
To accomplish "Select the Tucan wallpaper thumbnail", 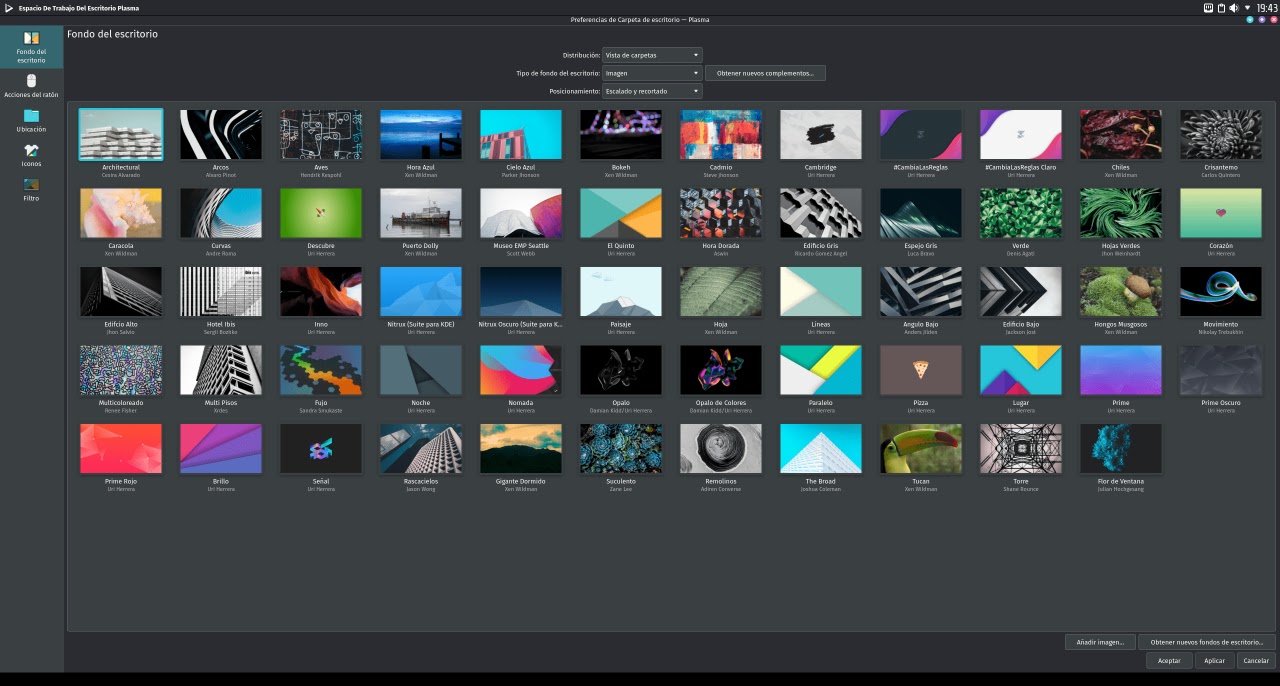I will pos(921,449).
